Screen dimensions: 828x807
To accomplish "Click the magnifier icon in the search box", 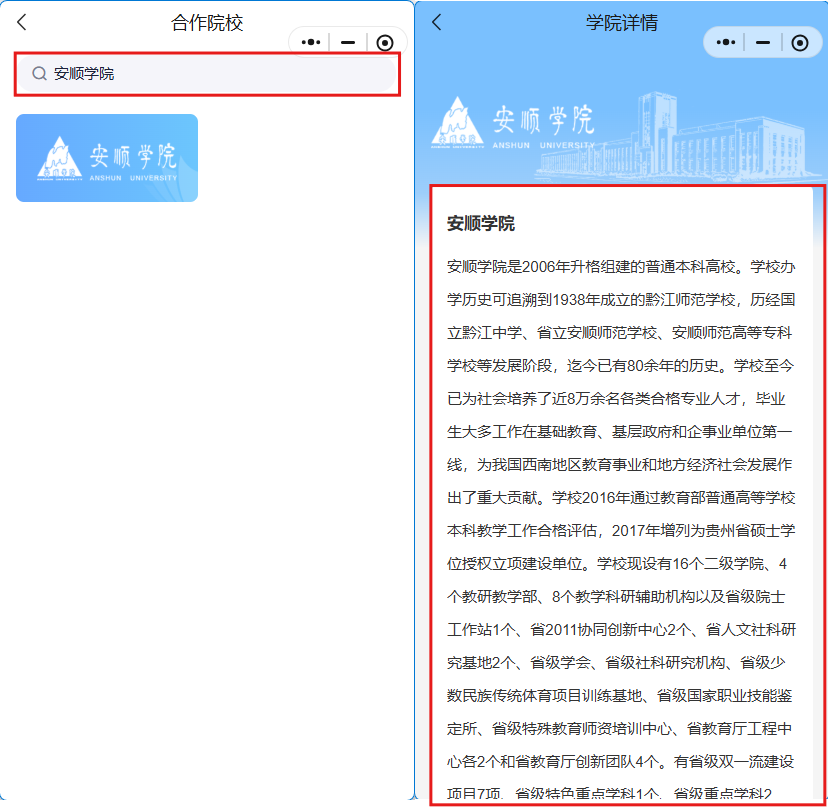I will (x=40, y=74).
